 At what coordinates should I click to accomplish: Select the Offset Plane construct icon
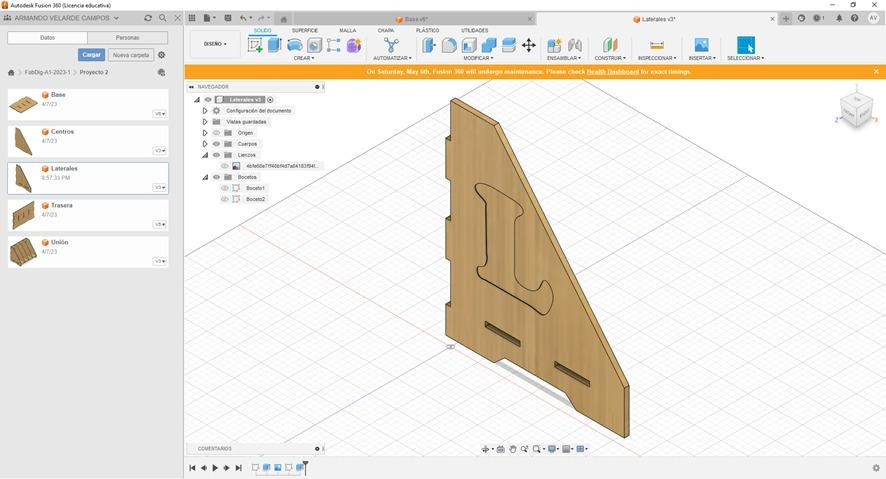tap(610, 45)
